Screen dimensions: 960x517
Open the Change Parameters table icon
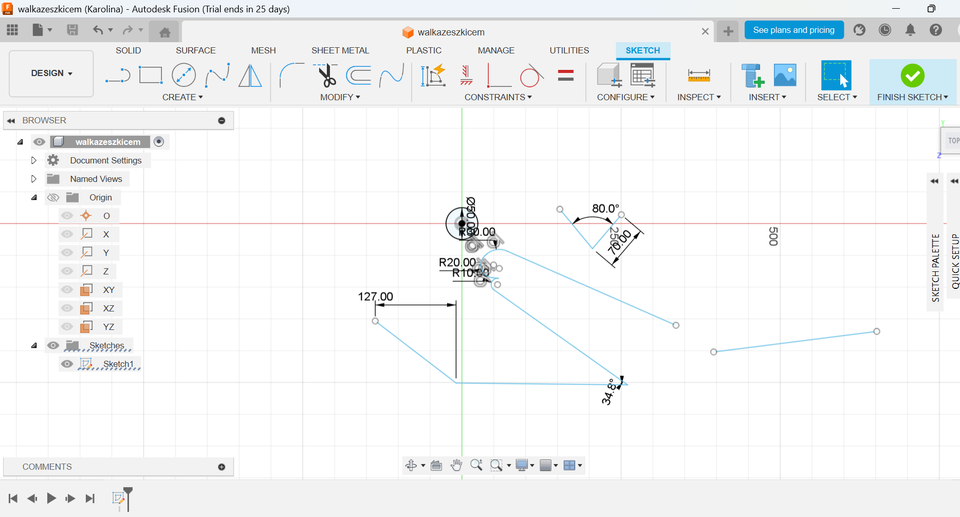(x=643, y=75)
